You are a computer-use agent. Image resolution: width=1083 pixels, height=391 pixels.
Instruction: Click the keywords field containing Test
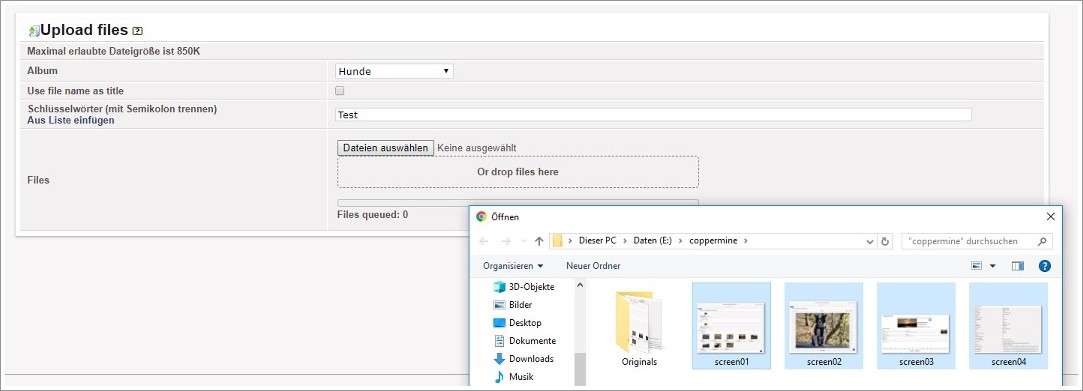coord(653,115)
